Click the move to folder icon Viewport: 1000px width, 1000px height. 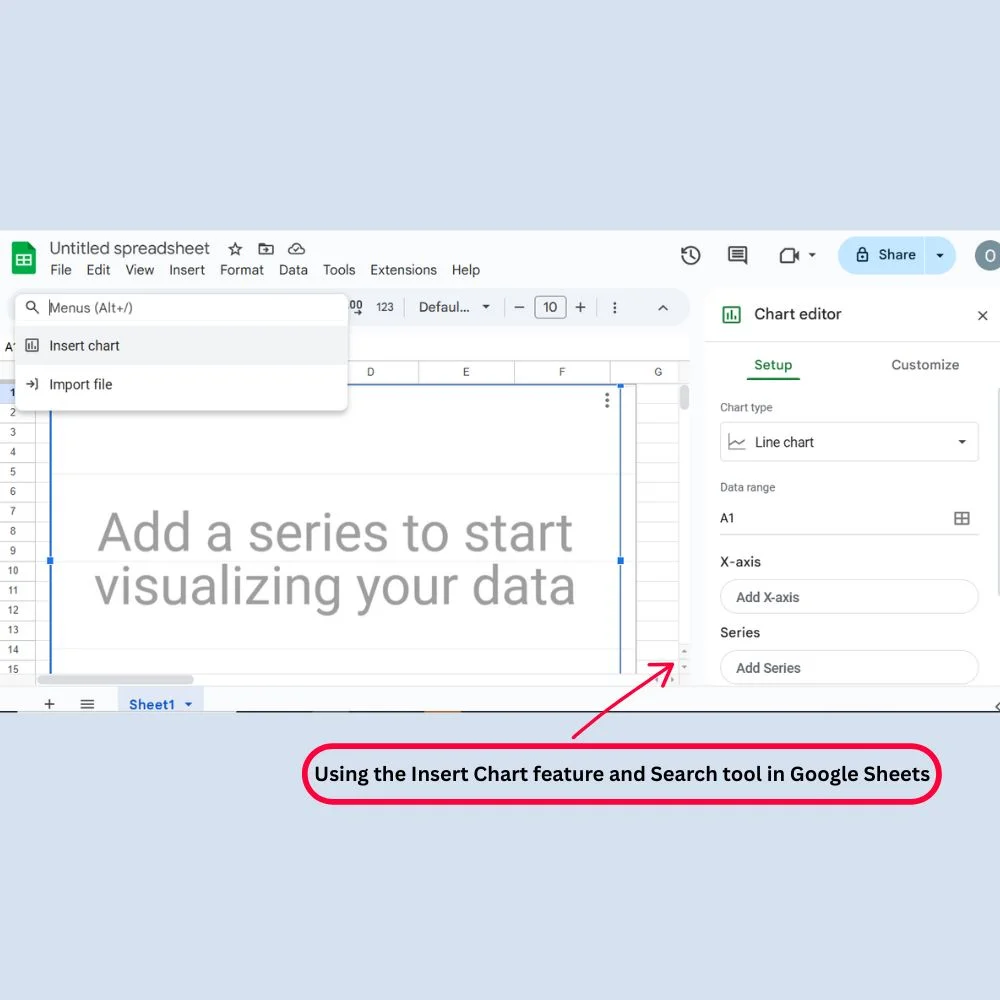coord(266,249)
